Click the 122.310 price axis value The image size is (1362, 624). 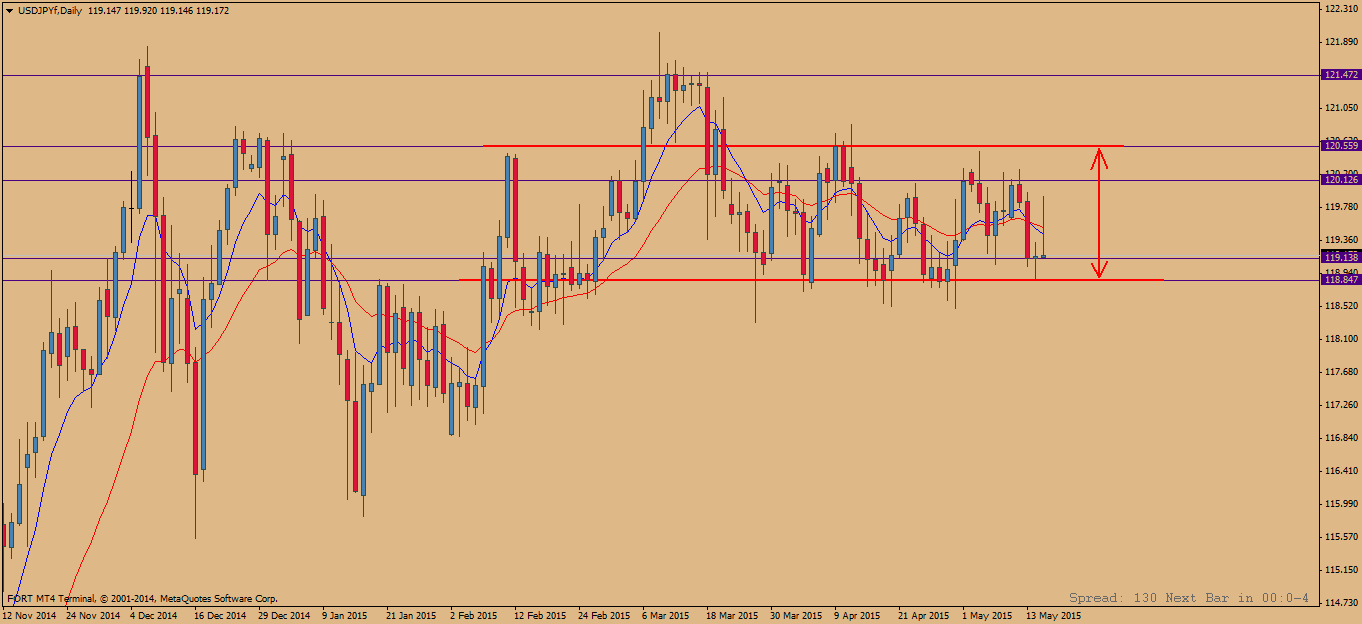1340,8
